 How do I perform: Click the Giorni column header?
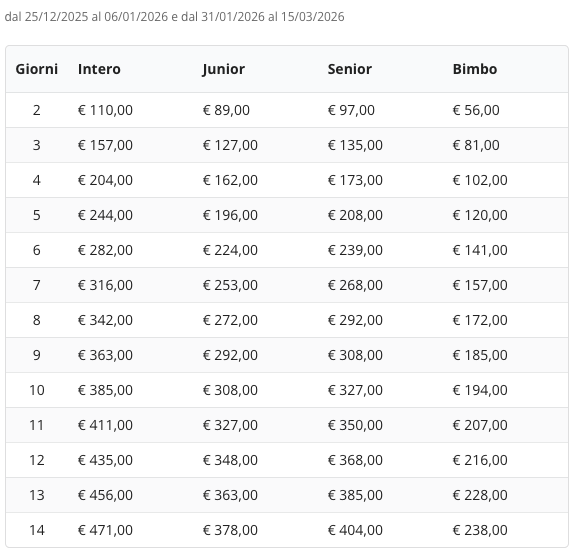click(36, 69)
